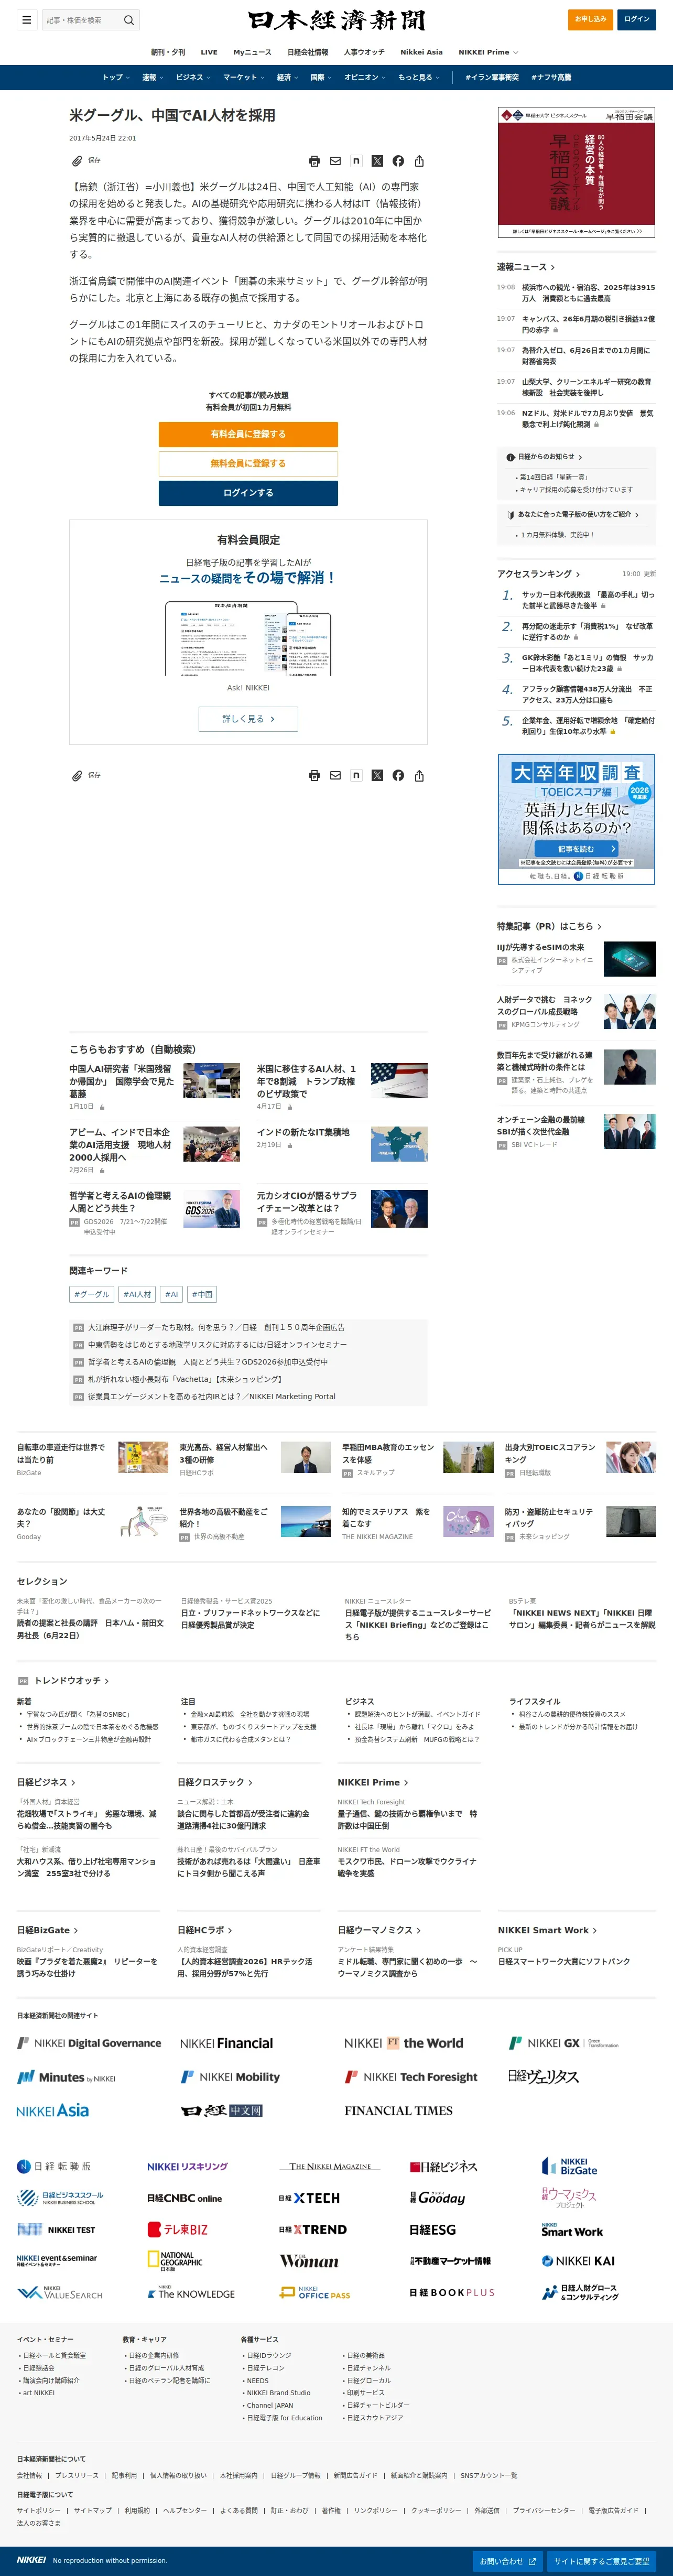Image resolution: width=673 pixels, height=2576 pixels.
Task: Click the Facebook icon below the article
Action: click(398, 775)
